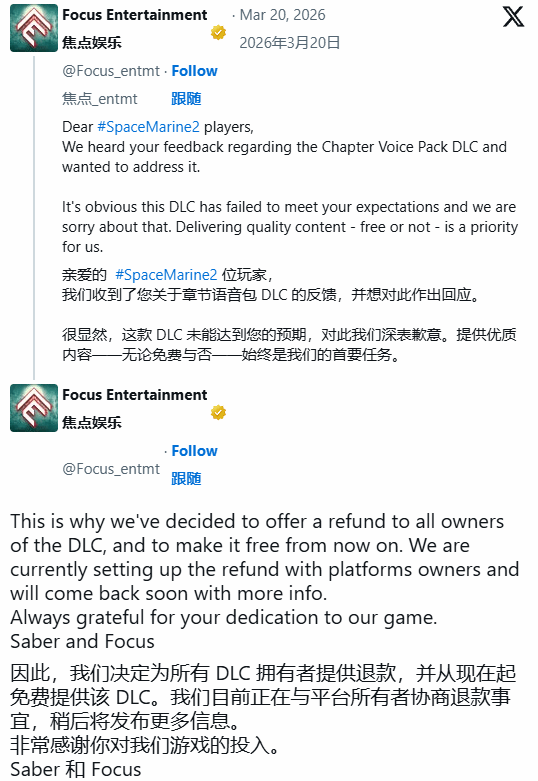
Task: Follow Focus Entertainment from the second tweet
Action: 194,451
